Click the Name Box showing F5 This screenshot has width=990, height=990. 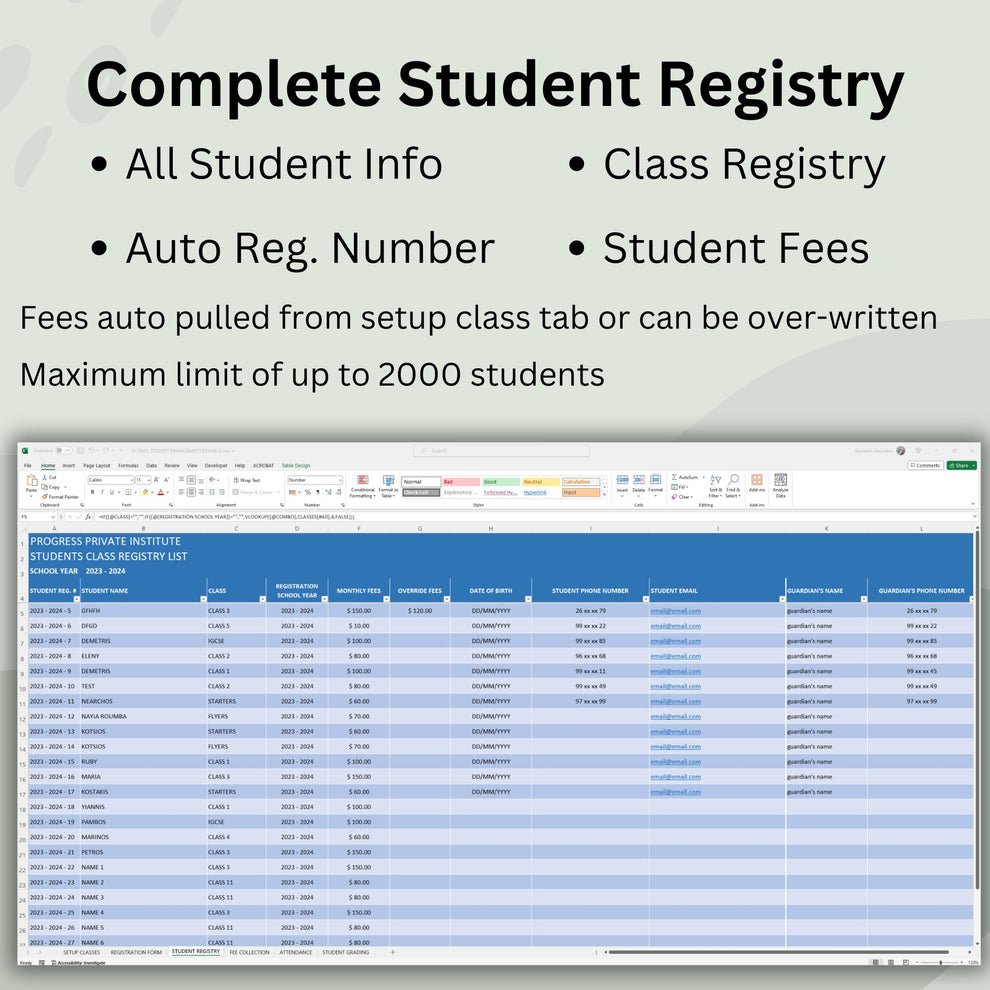point(38,516)
